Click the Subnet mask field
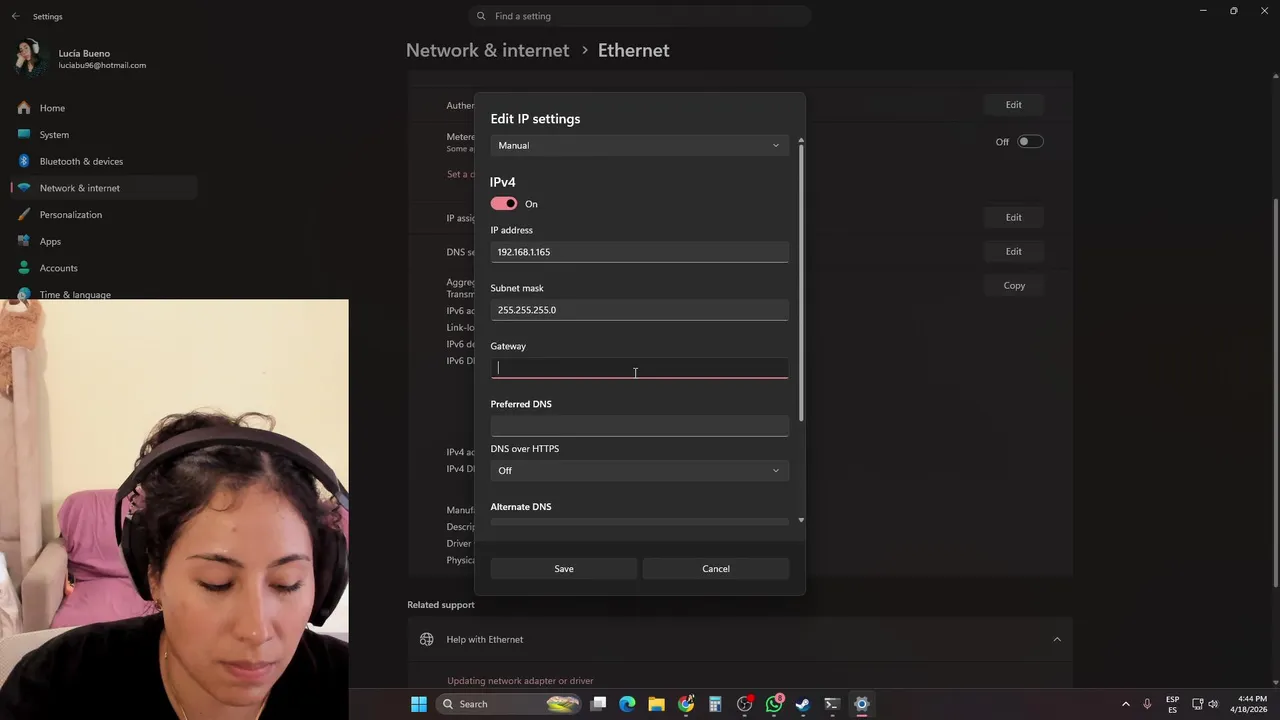This screenshot has height=720, width=1280. (639, 310)
